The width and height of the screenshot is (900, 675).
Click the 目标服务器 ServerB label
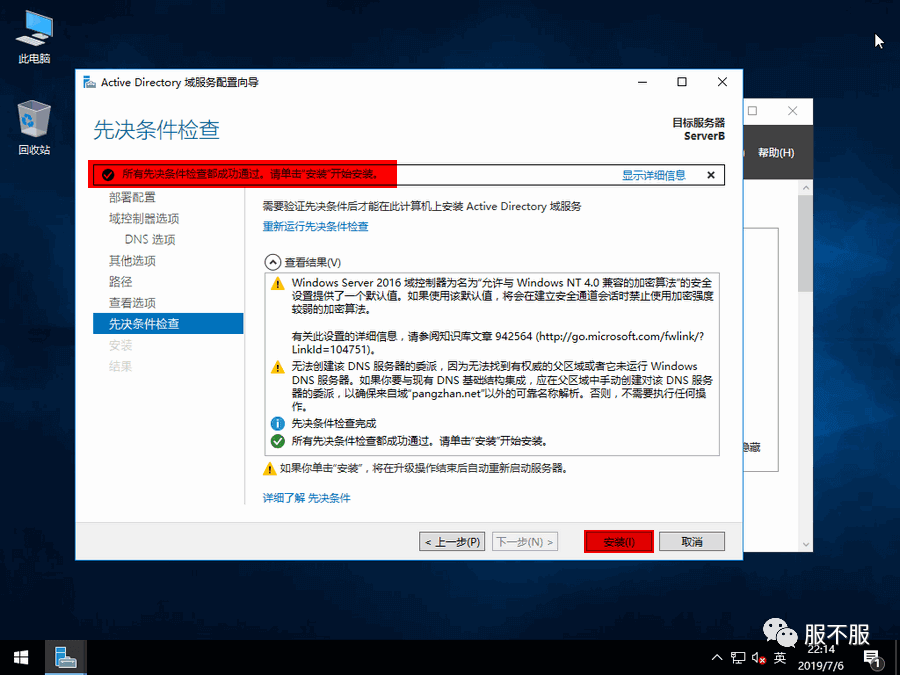click(699, 130)
